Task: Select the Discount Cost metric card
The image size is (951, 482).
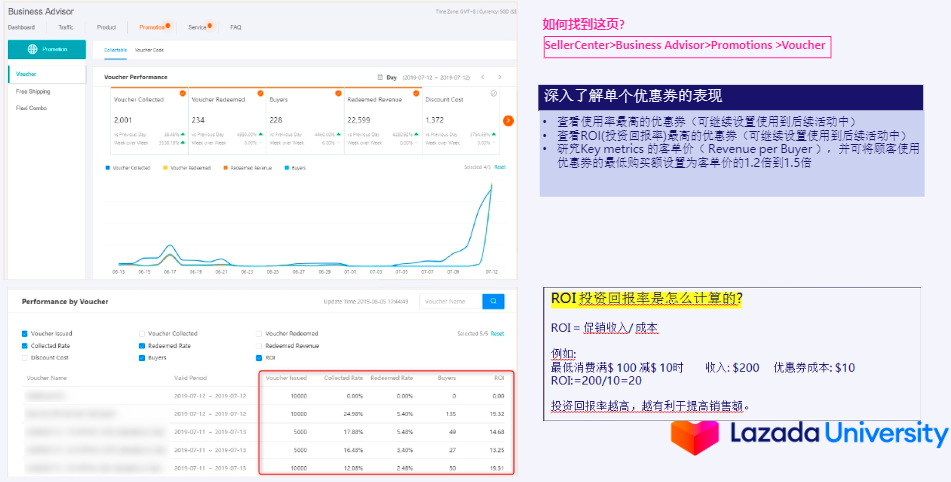Action: 494,93
